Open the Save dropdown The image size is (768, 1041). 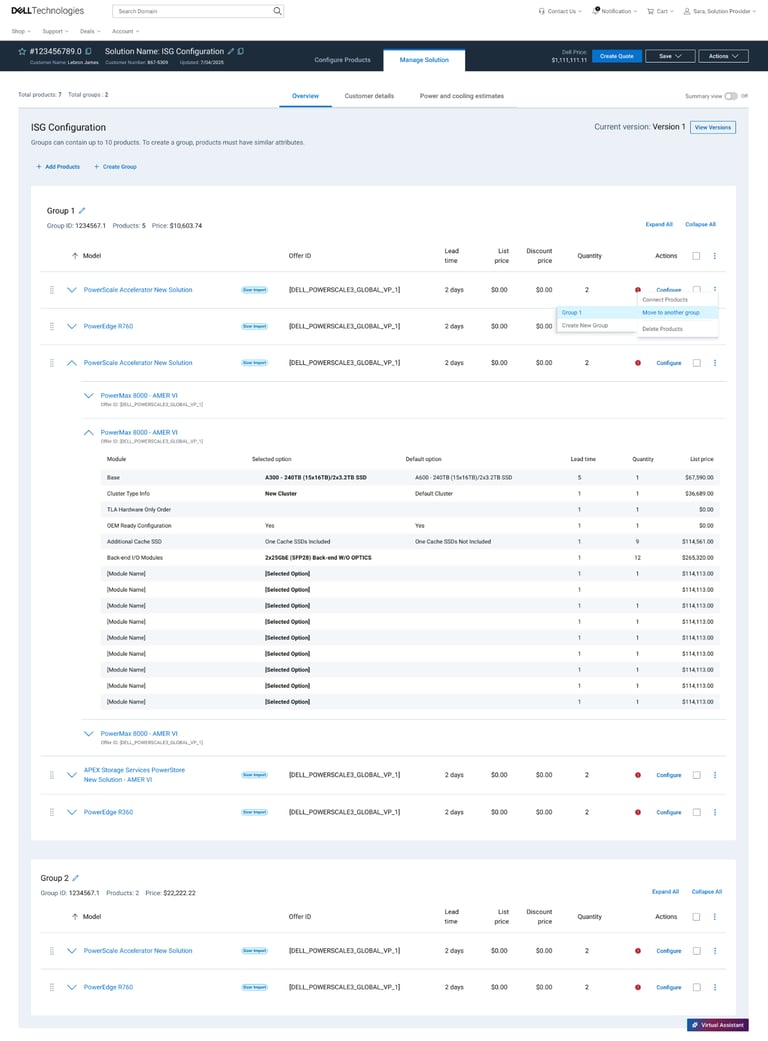pyautogui.click(x=670, y=56)
